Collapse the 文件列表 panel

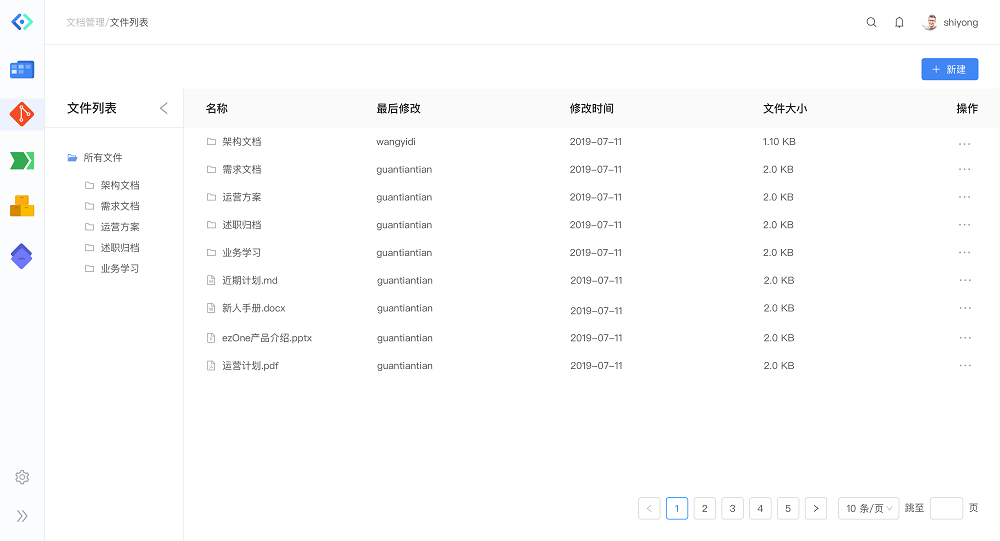pyautogui.click(x=164, y=108)
